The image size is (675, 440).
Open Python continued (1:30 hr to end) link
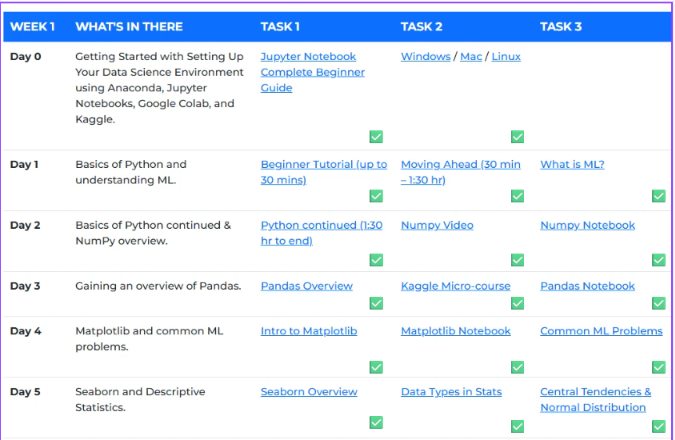click(321, 232)
